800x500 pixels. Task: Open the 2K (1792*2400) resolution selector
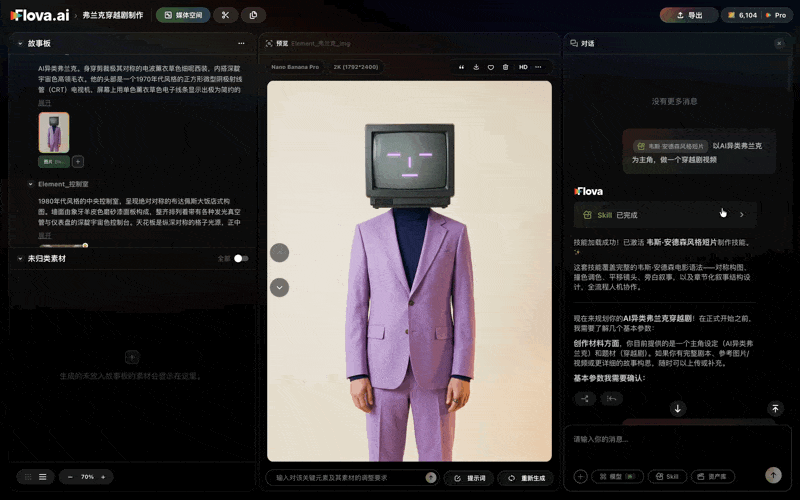(x=356, y=67)
